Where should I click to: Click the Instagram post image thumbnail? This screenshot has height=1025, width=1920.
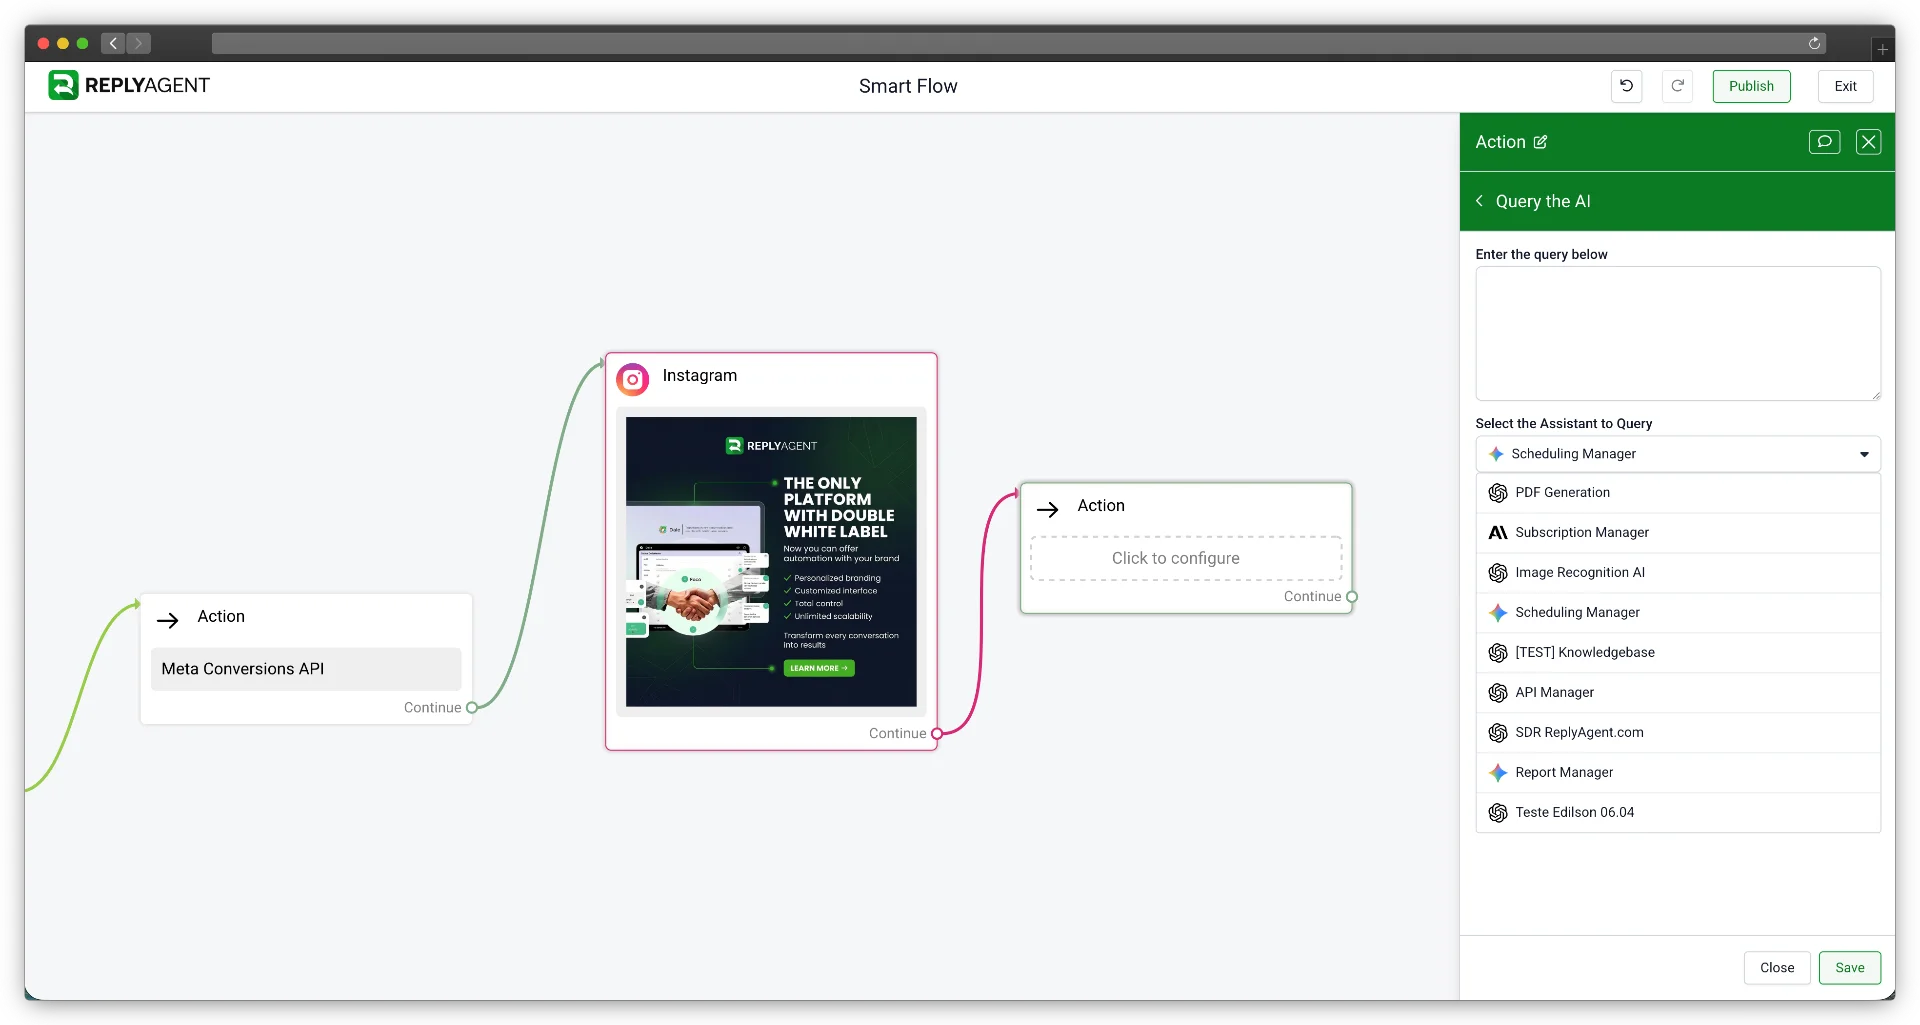click(771, 562)
